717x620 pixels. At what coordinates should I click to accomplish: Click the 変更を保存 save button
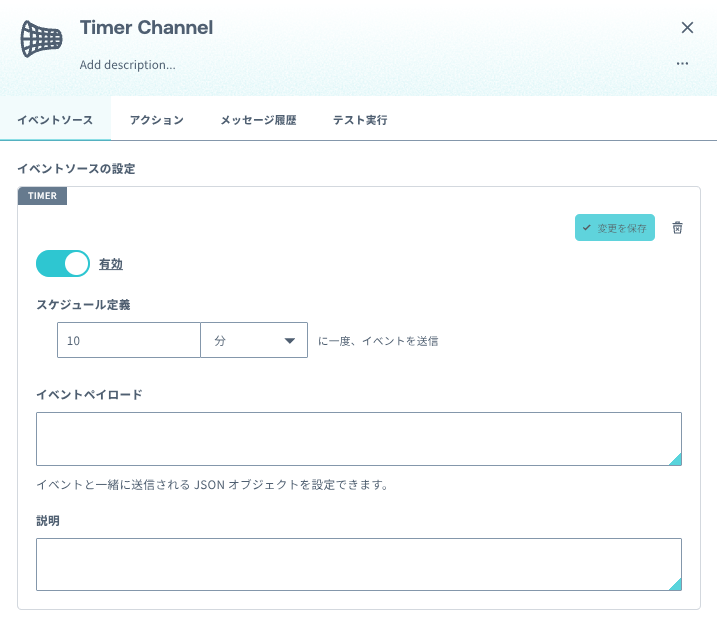tap(615, 227)
